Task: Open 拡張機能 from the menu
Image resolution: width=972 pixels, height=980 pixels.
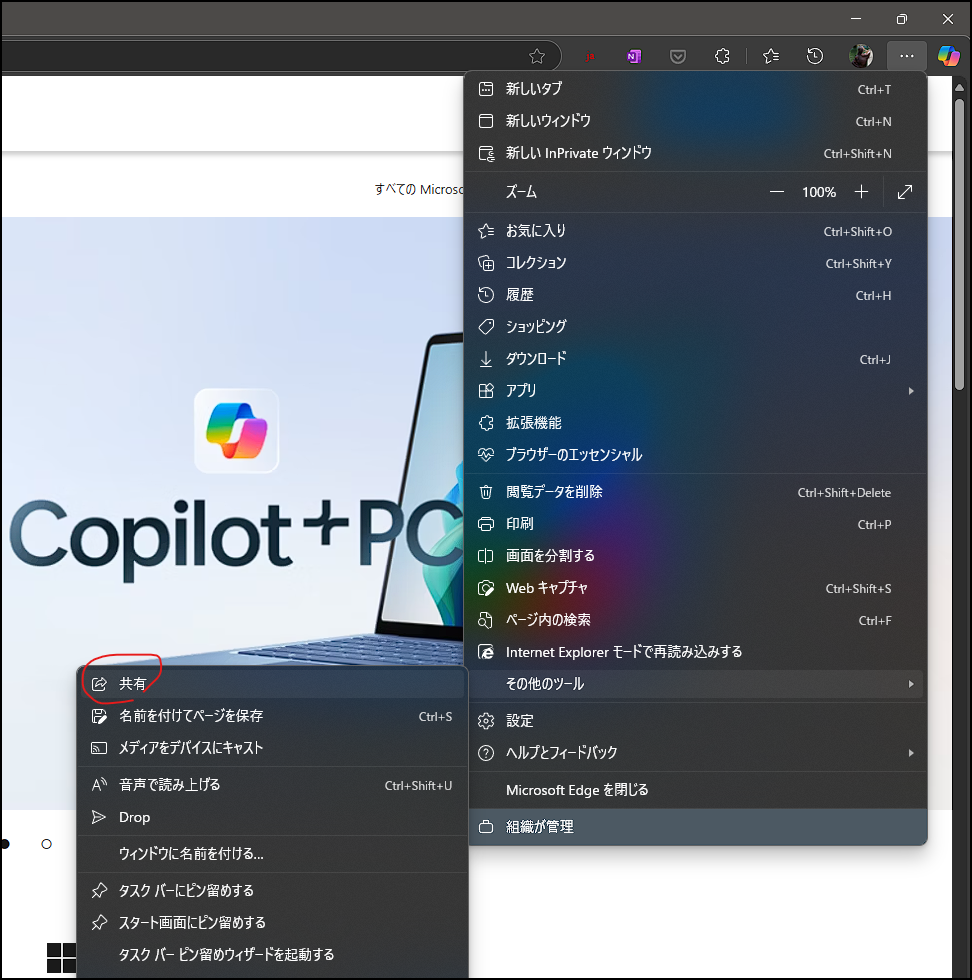Action: 696,423
